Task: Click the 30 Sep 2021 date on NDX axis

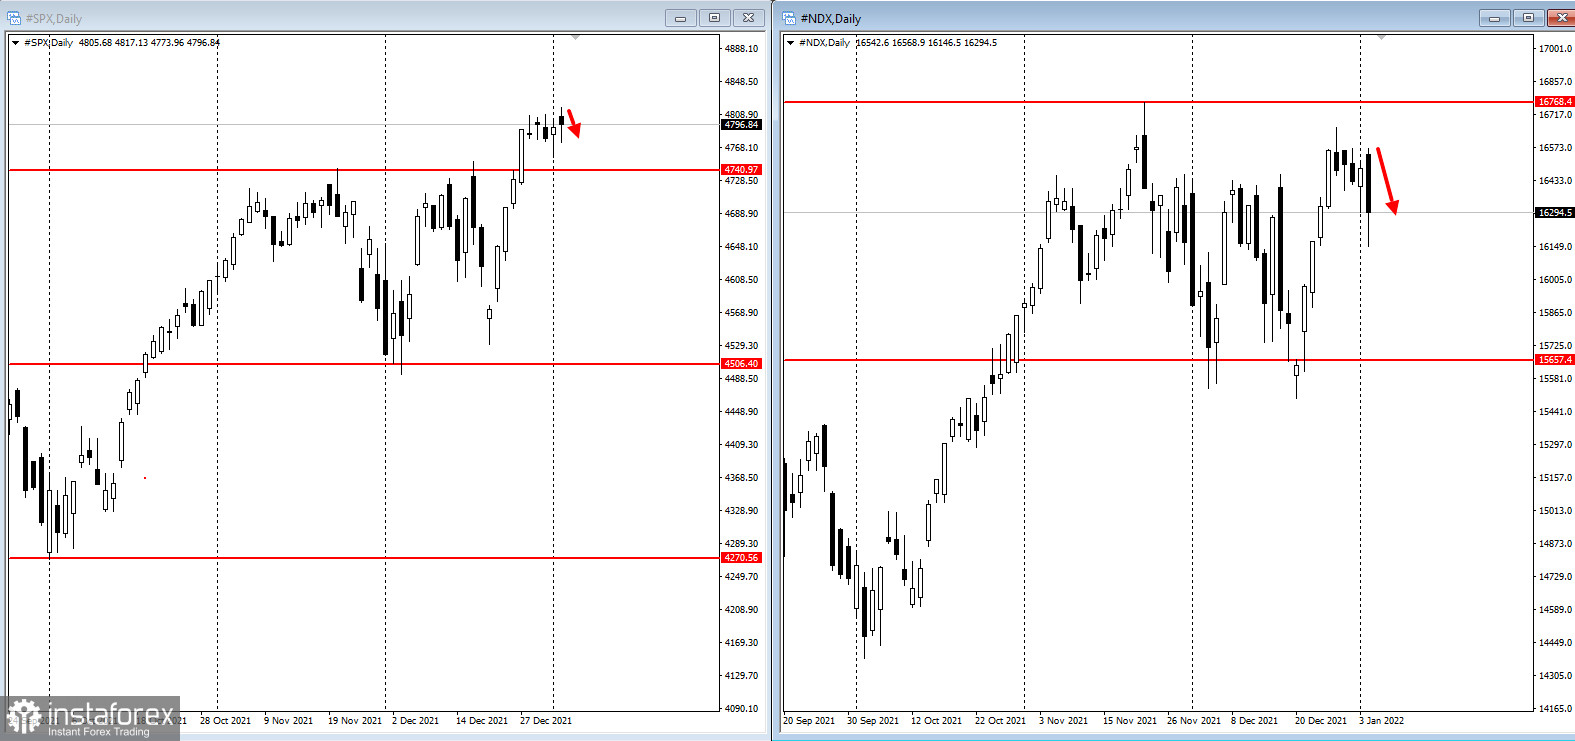Action: tap(873, 721)
